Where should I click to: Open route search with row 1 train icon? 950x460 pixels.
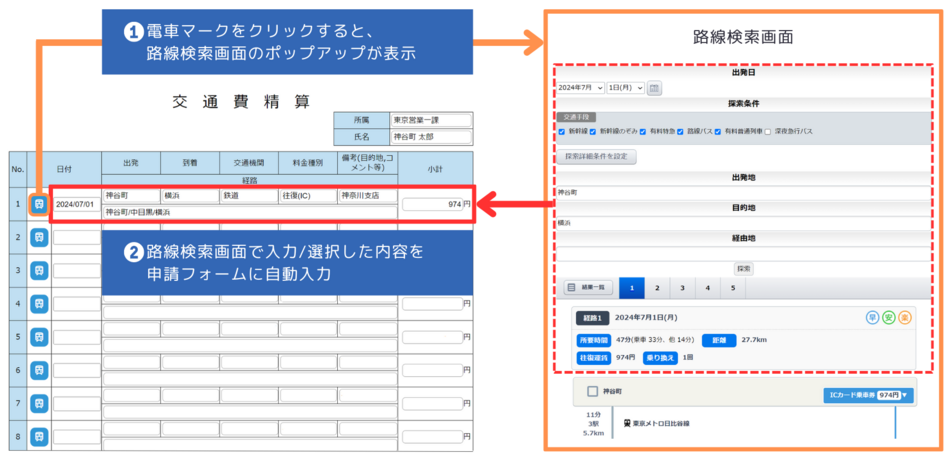[39, 204]
